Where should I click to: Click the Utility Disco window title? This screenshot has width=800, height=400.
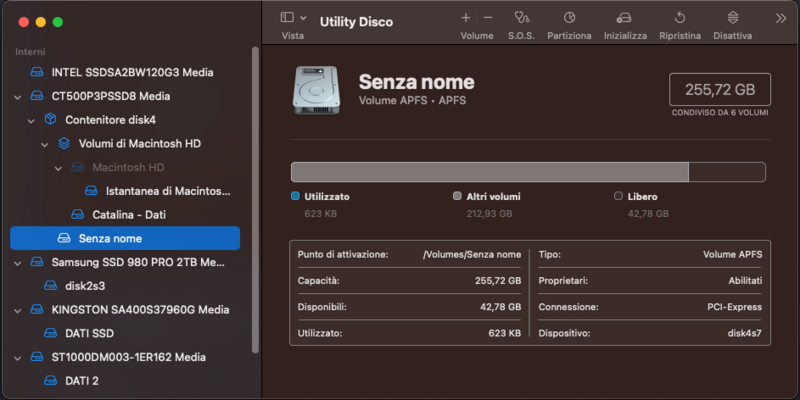(x=356, y=22)
